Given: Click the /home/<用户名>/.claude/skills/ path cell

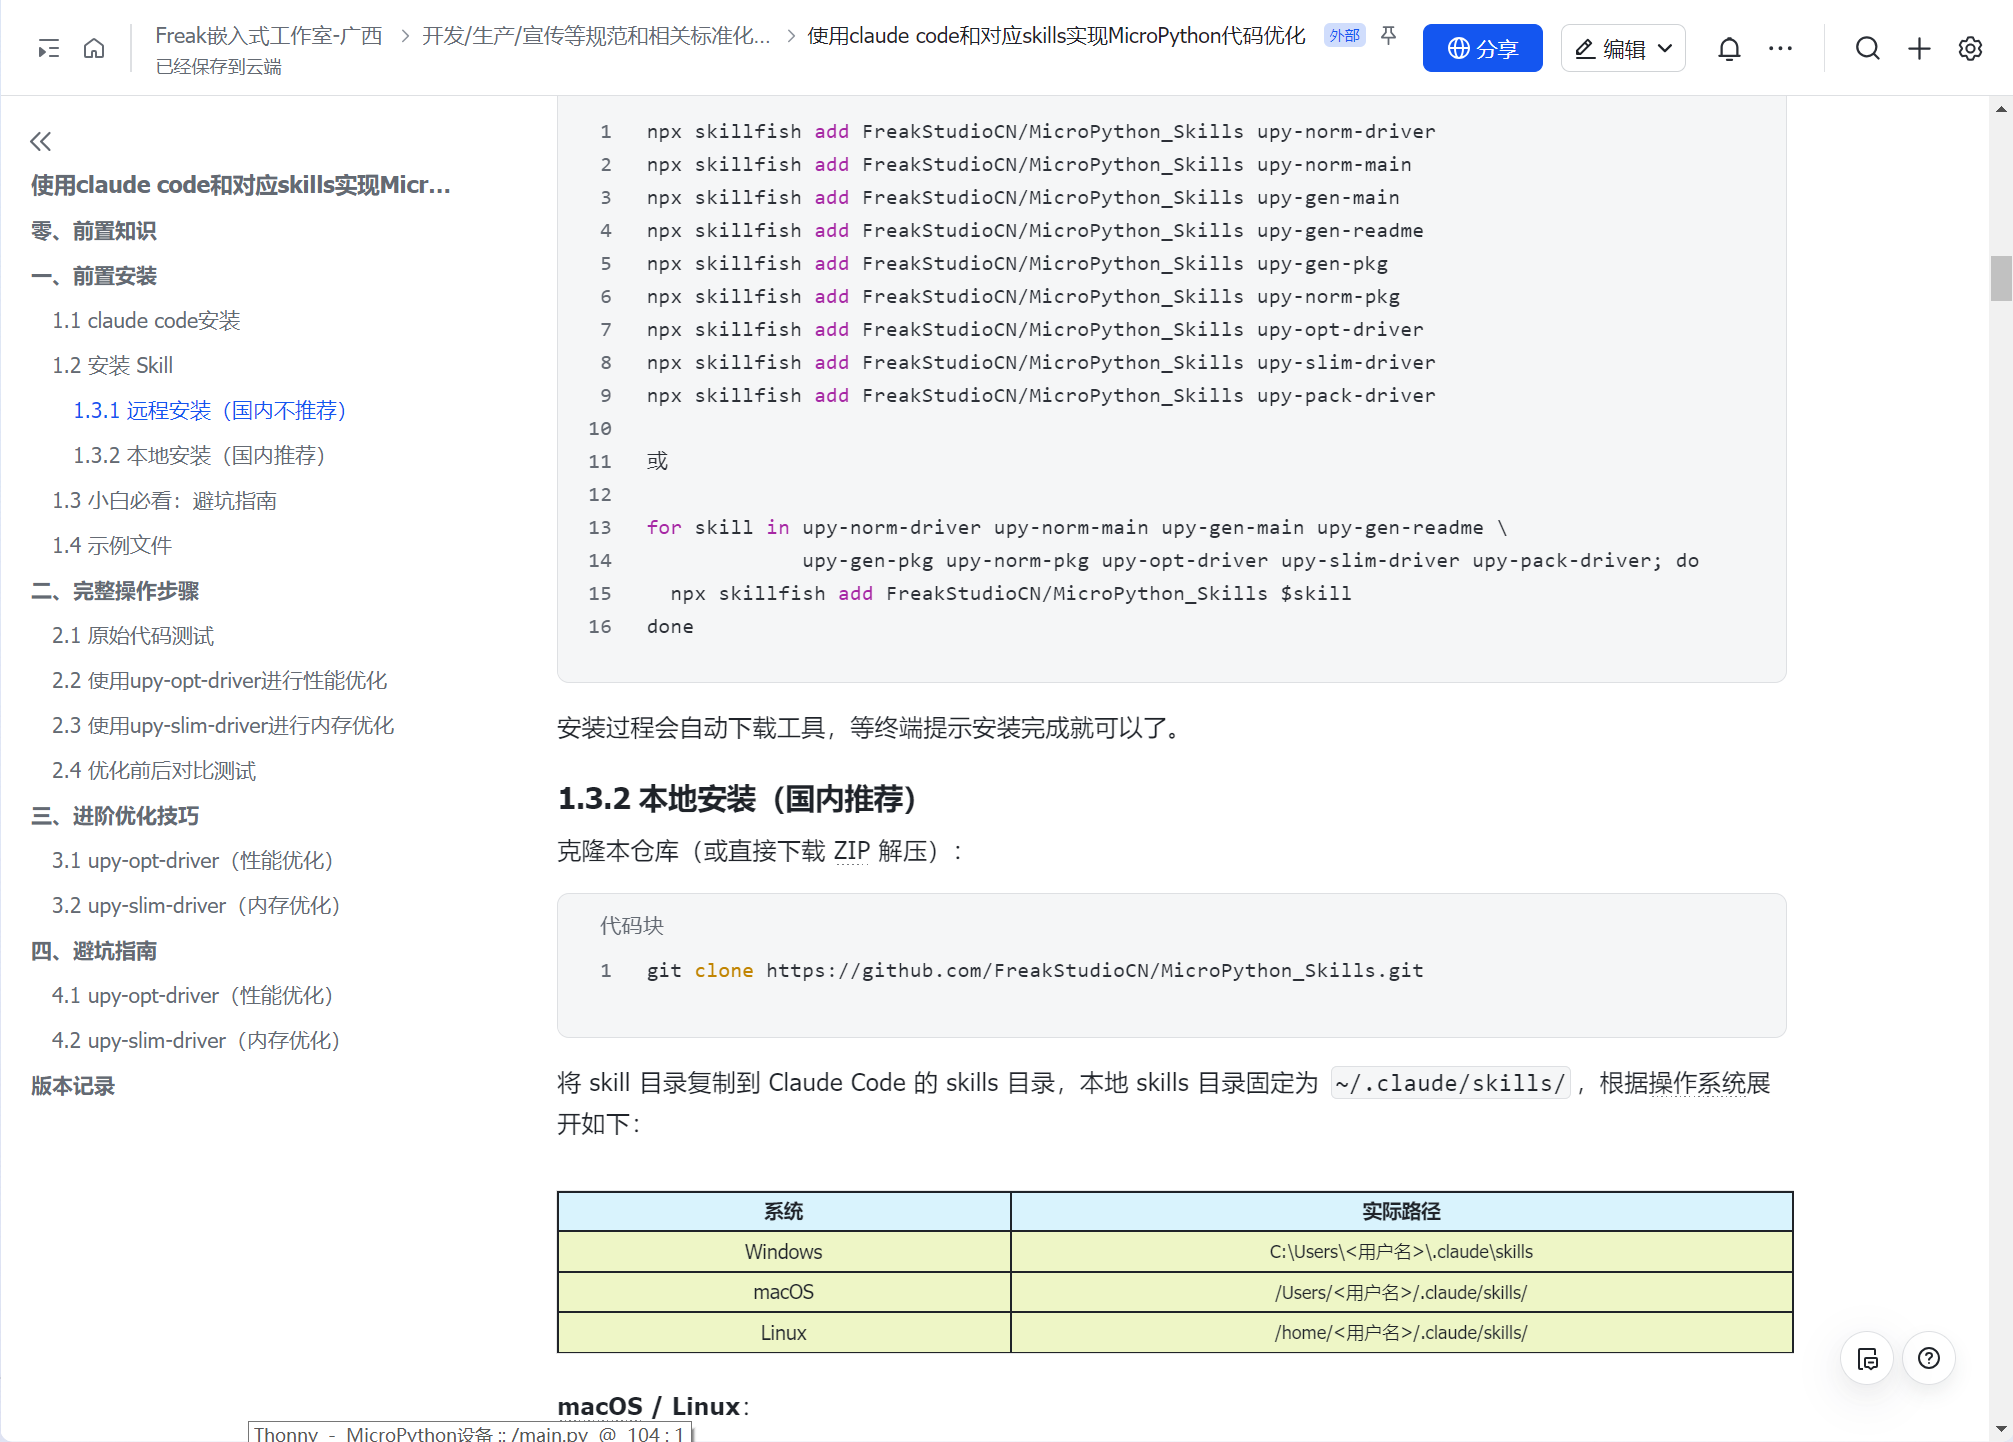Looking at the screenshot, I should click(x=1401, y=1333).
